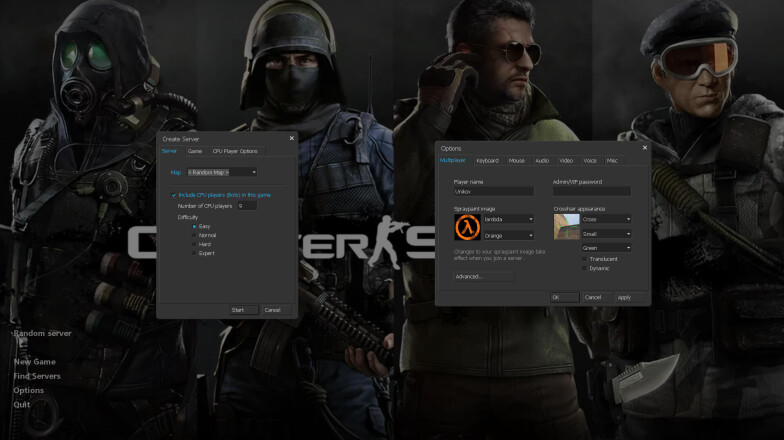Expand the crosshair color dropdown (Green)

point(606,248)
